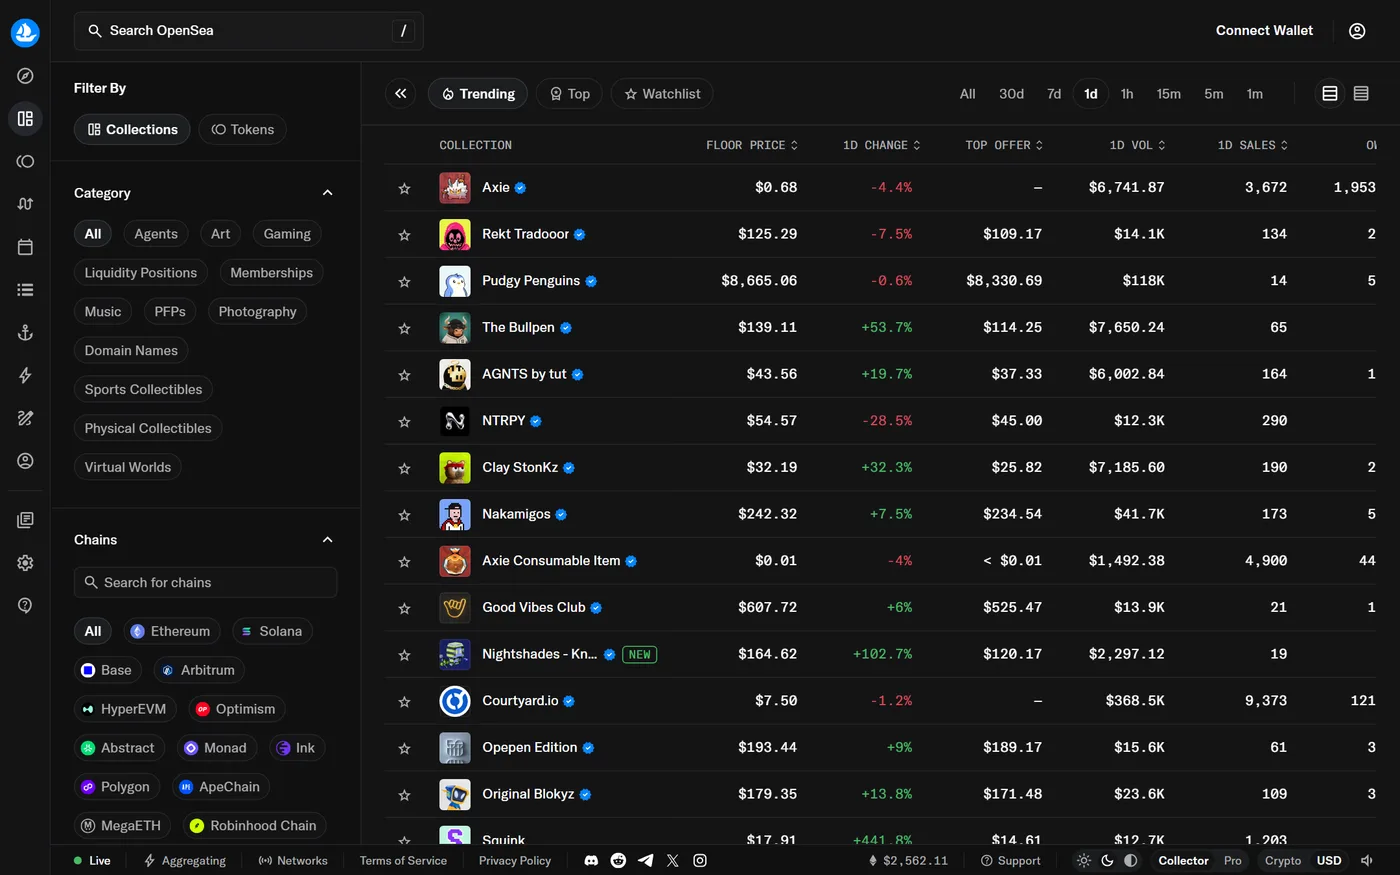Screen dimensions: 1400x875
Task: Click the OpenSea logo icon
Action: pyautogui.click(x=25, y=32)
